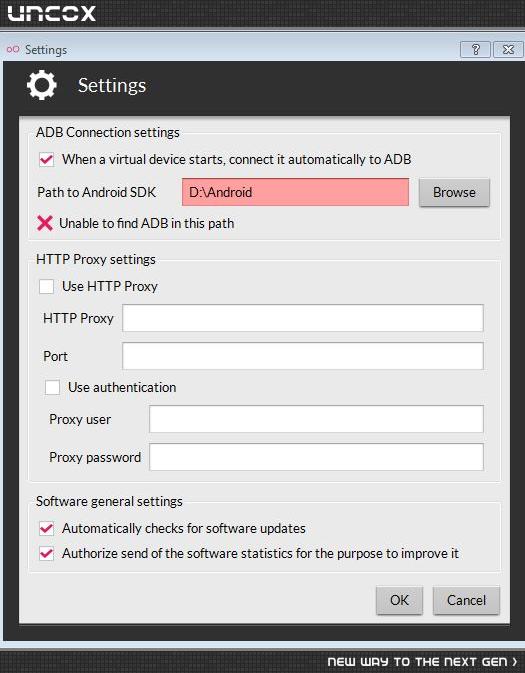Confirm settings with OK button
The width and height of the screenshot is (525, 673).
pyautogui.click(x=399, y=600)
